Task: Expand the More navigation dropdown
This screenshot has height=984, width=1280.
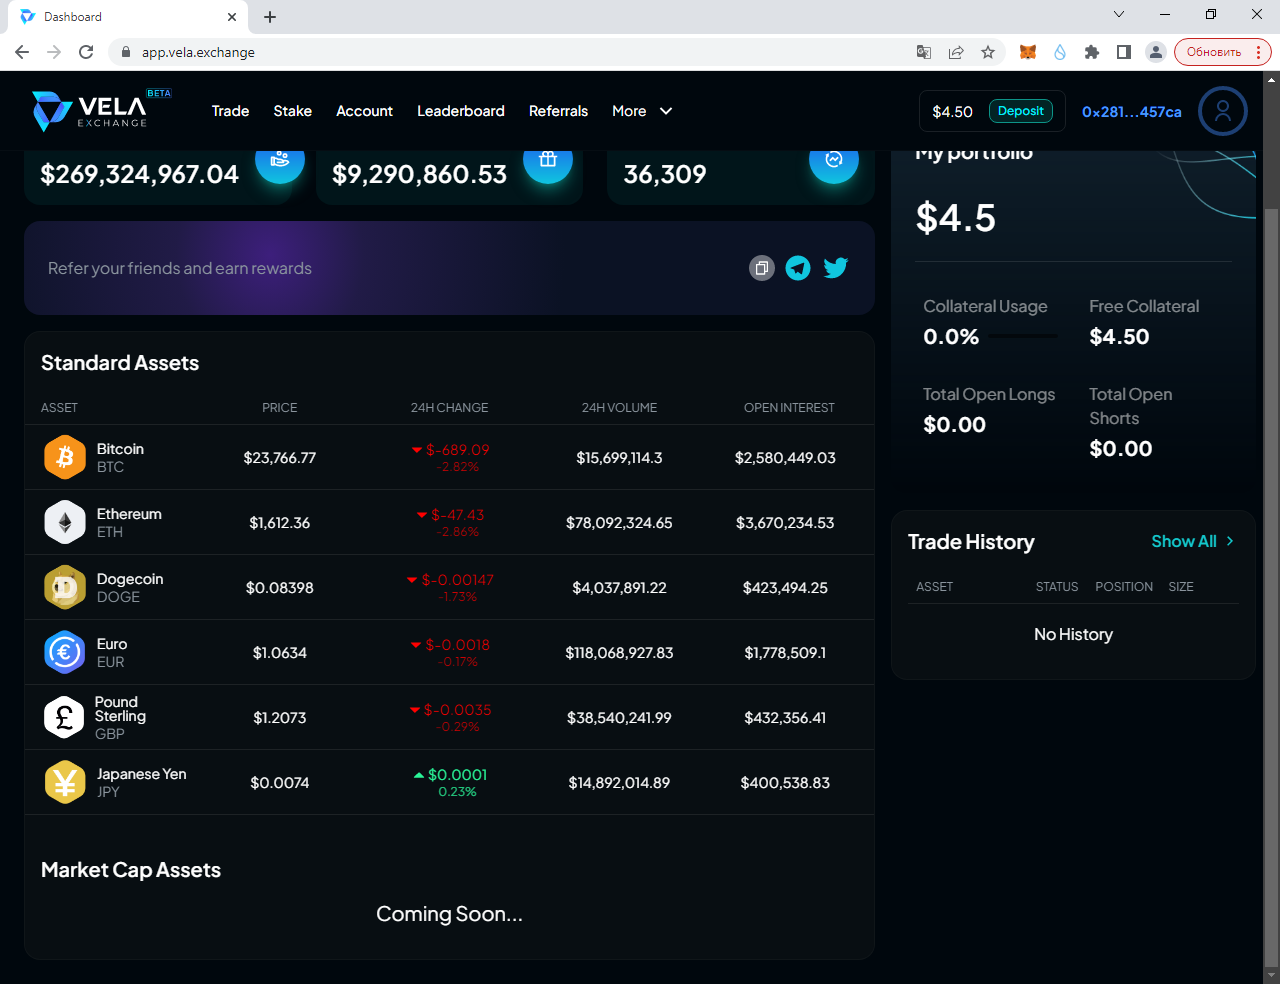Action: [x=642, y=111]
